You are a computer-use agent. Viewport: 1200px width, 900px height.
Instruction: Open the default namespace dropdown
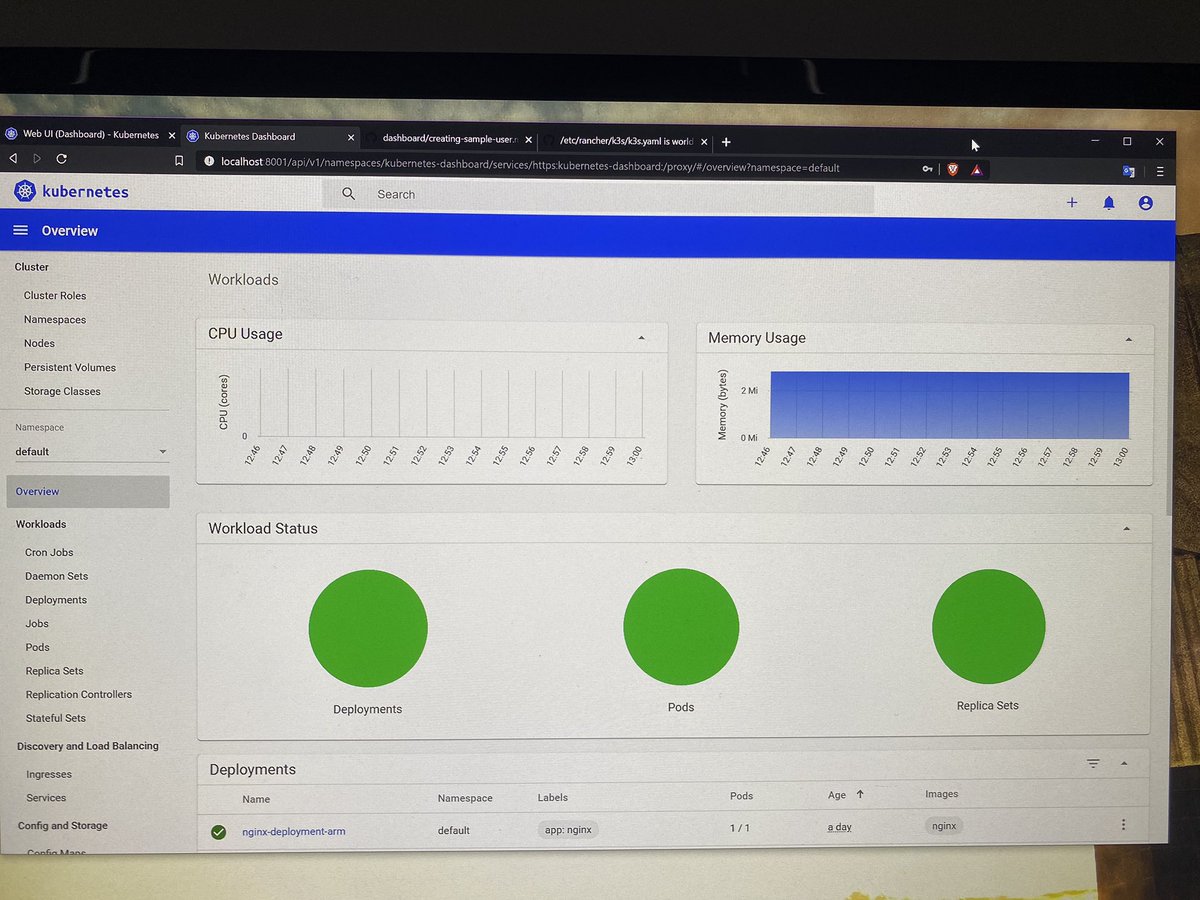pyautogui.click(x=91, y=452)
